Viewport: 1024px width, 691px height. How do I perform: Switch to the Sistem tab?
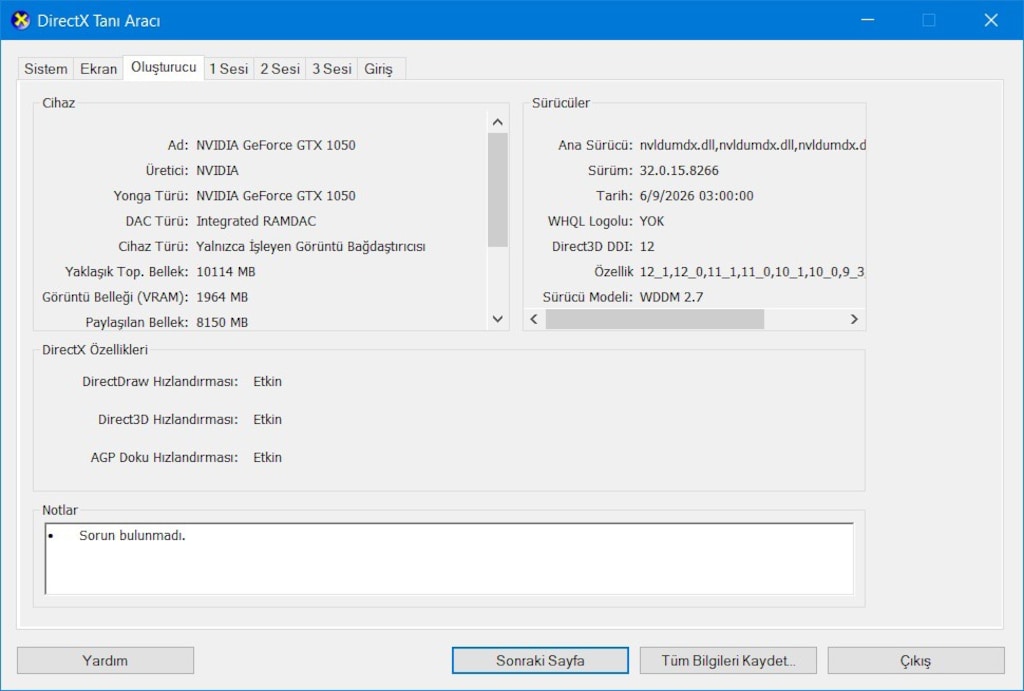click(46, 69)
